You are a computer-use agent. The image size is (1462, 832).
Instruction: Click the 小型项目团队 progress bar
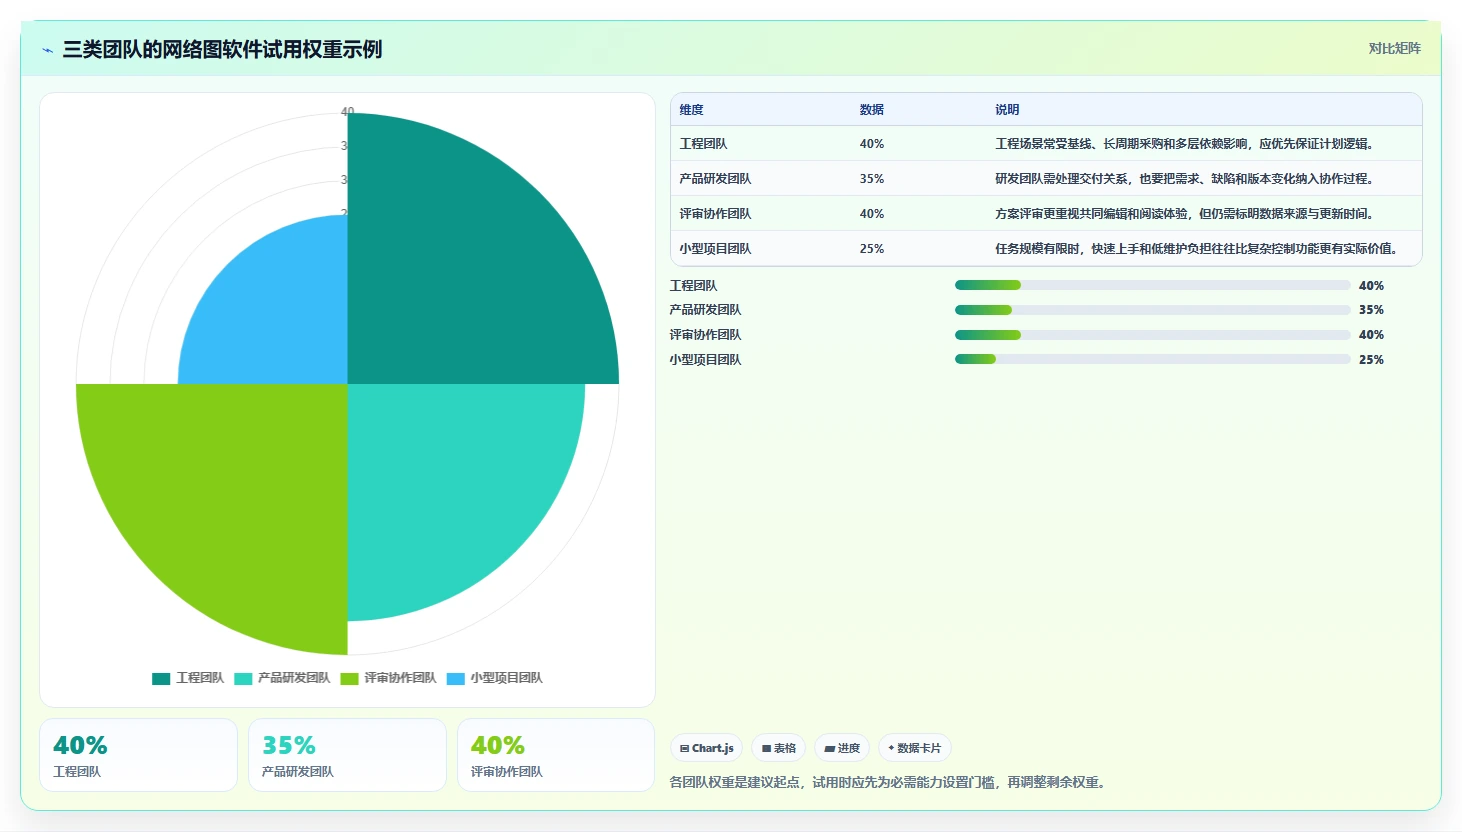tap(1152, 360)
